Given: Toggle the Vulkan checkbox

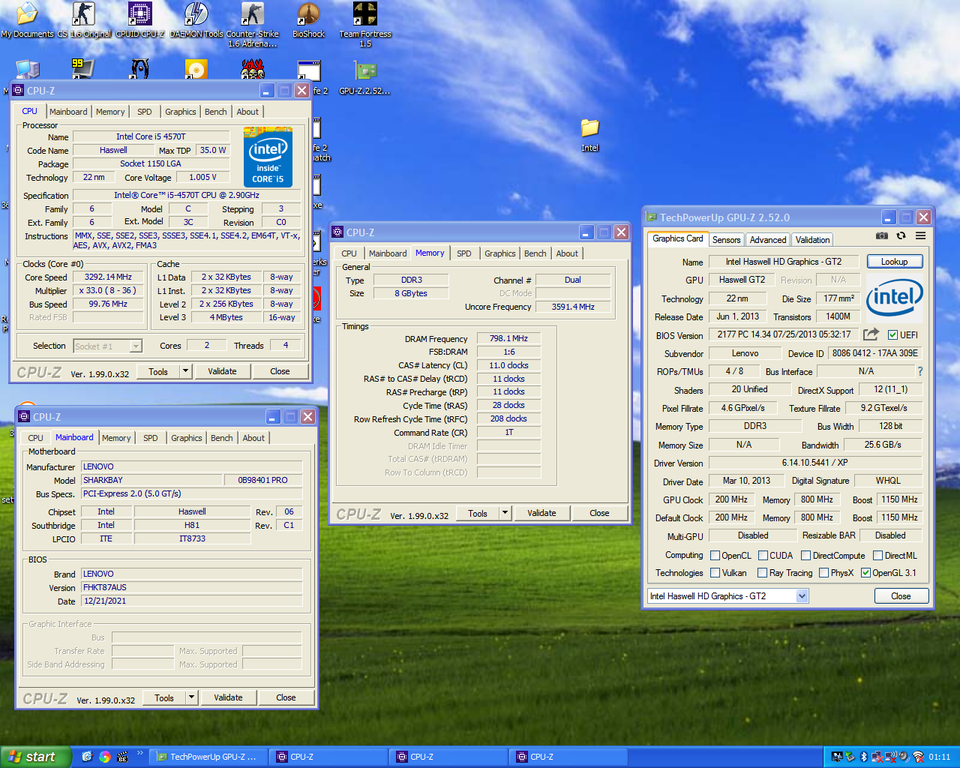Looking at the screenshot, I should click(x=714, y=573).
